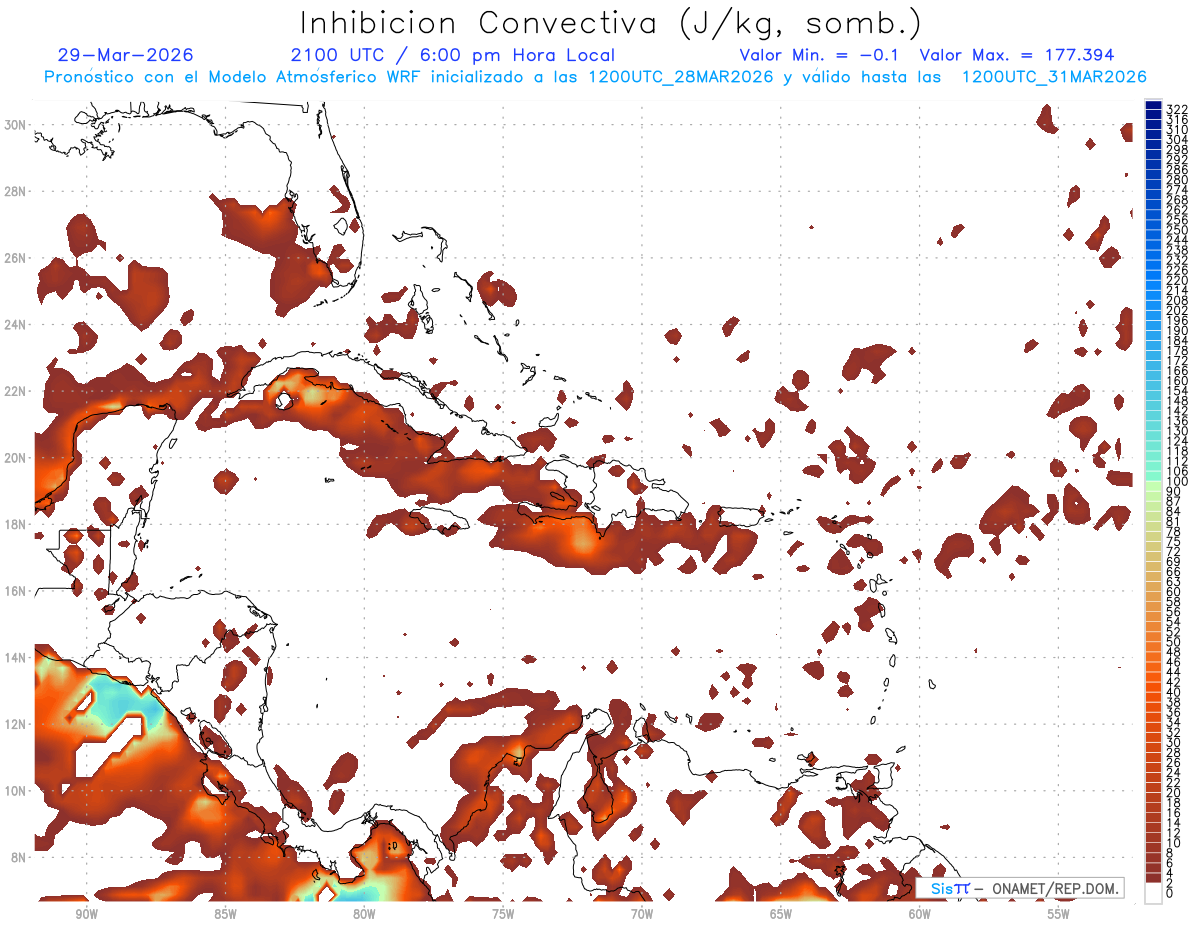The image size is (1200, 927).
Task: Click the "Inhibicion Convectiva" map title
Action: [611, 22]
